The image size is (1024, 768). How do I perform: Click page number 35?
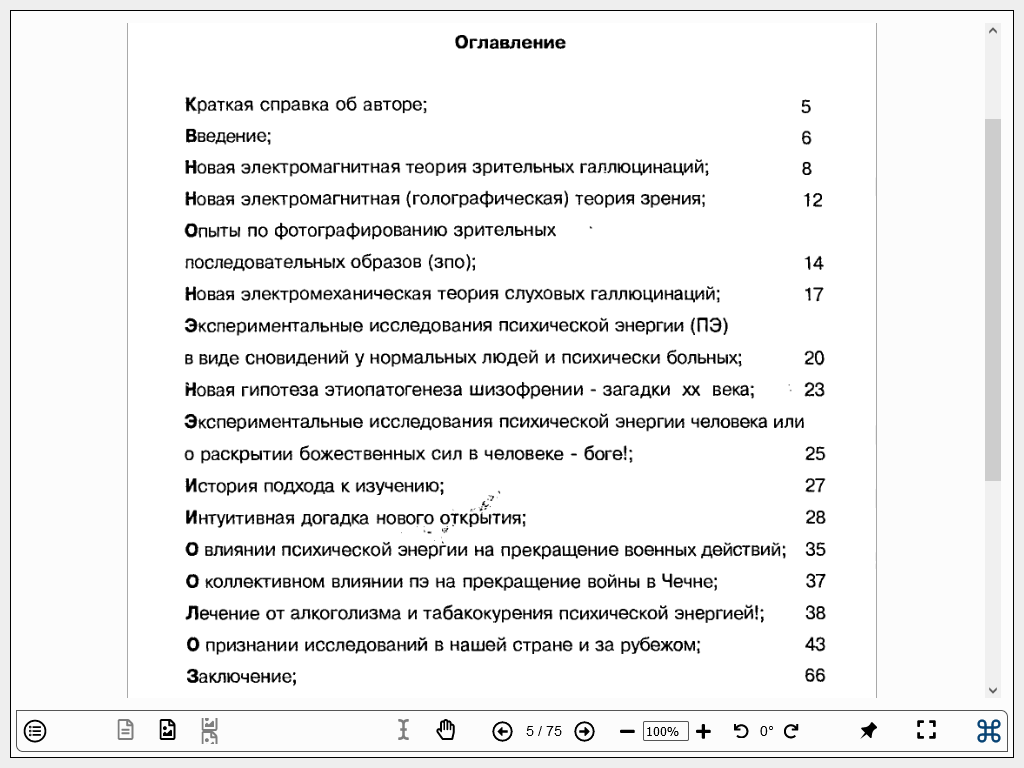point(815,549)
